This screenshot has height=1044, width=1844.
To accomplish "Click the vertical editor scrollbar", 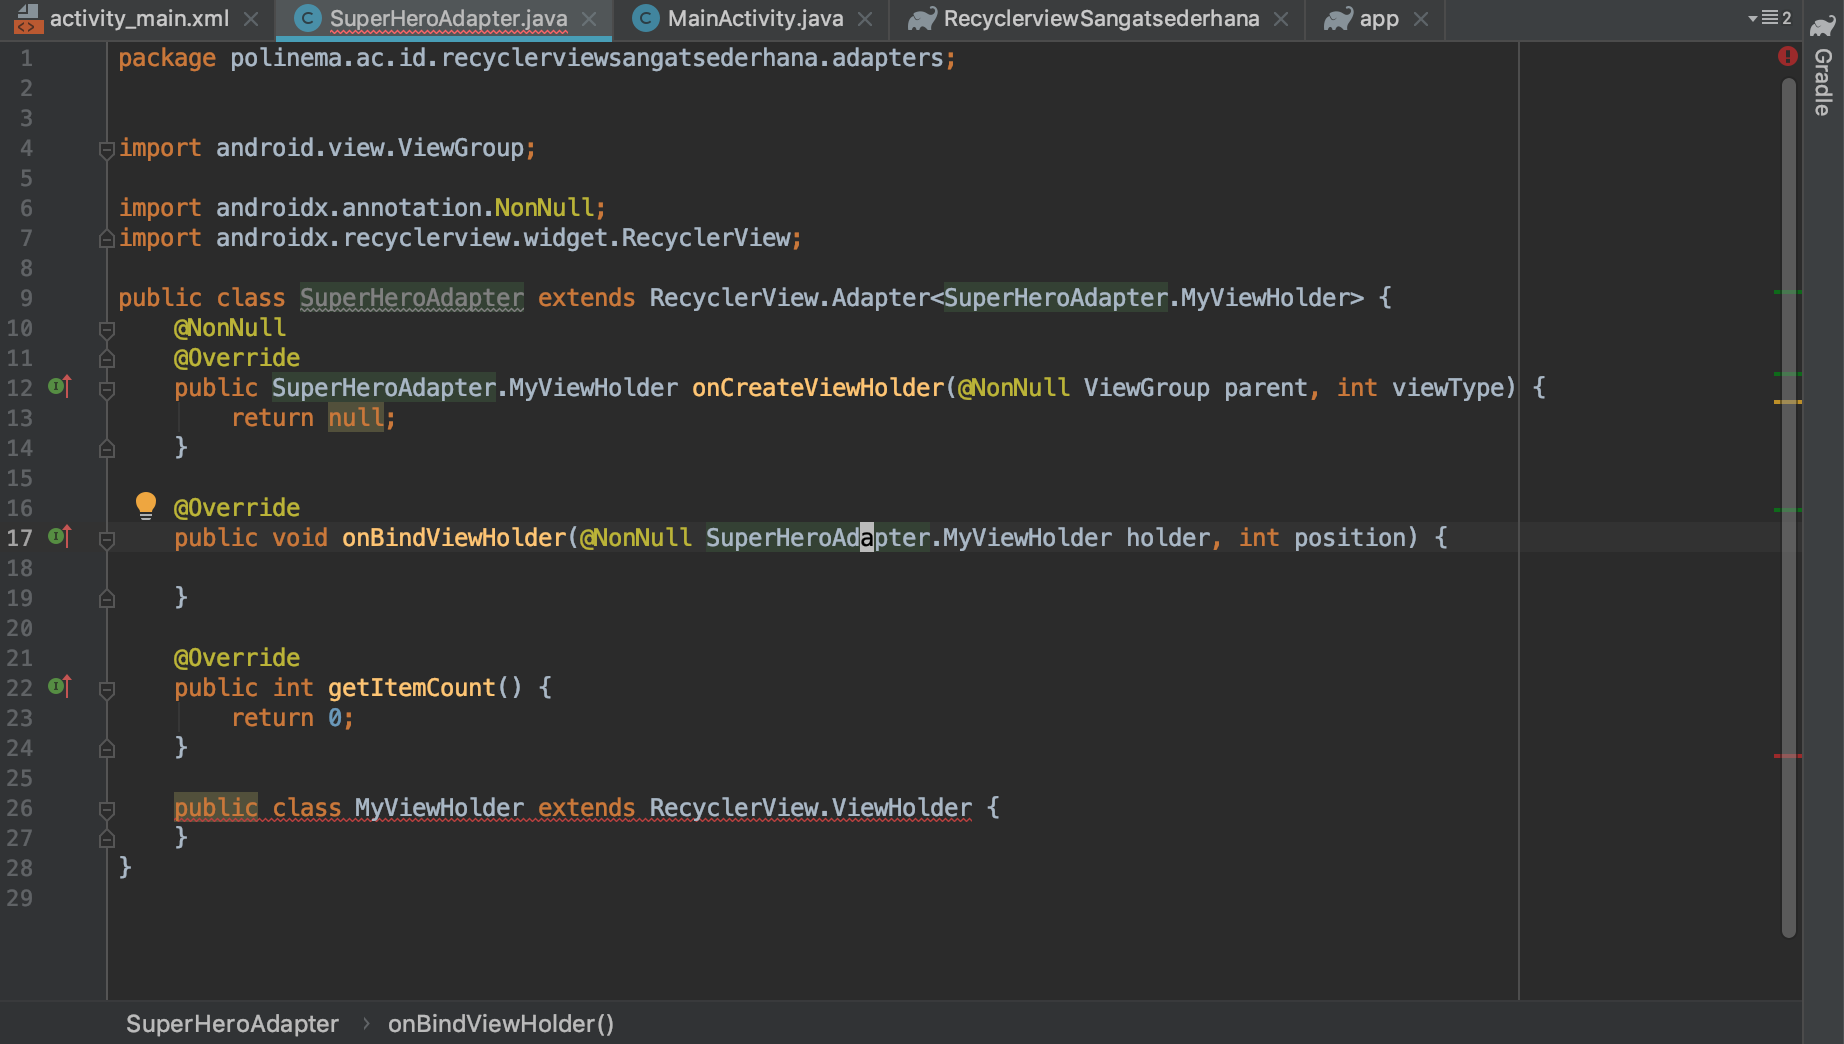I will pyautogui.click(x=1788, y=507).
